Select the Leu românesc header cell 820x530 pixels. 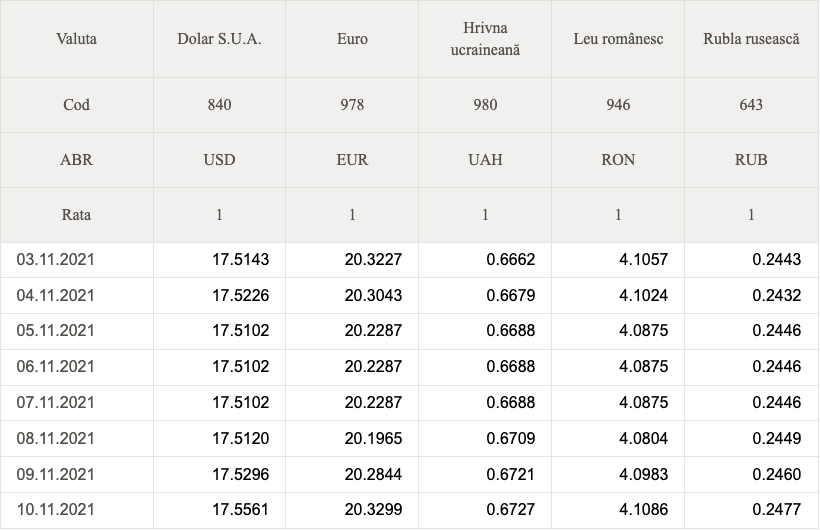[x=618, y=39]
